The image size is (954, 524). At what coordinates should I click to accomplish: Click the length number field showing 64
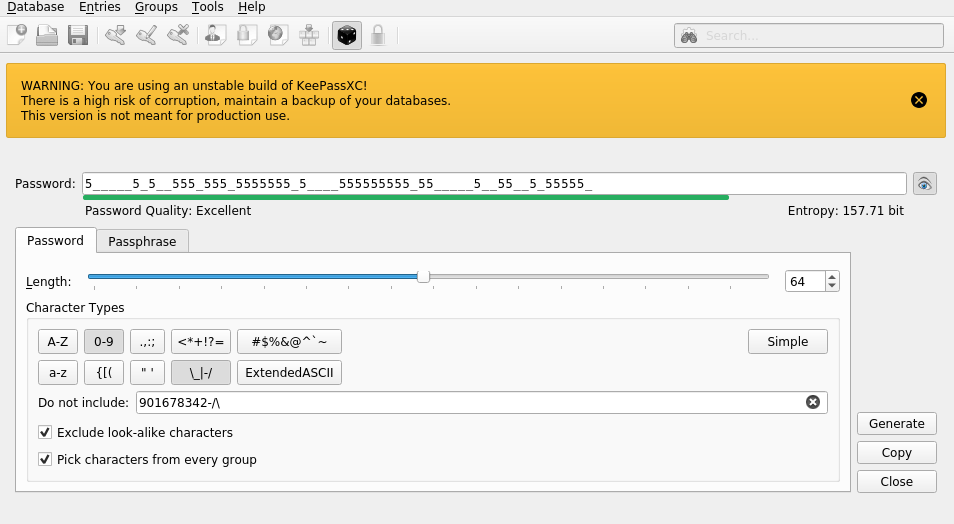pyautogui.click(x=806, y=281)
